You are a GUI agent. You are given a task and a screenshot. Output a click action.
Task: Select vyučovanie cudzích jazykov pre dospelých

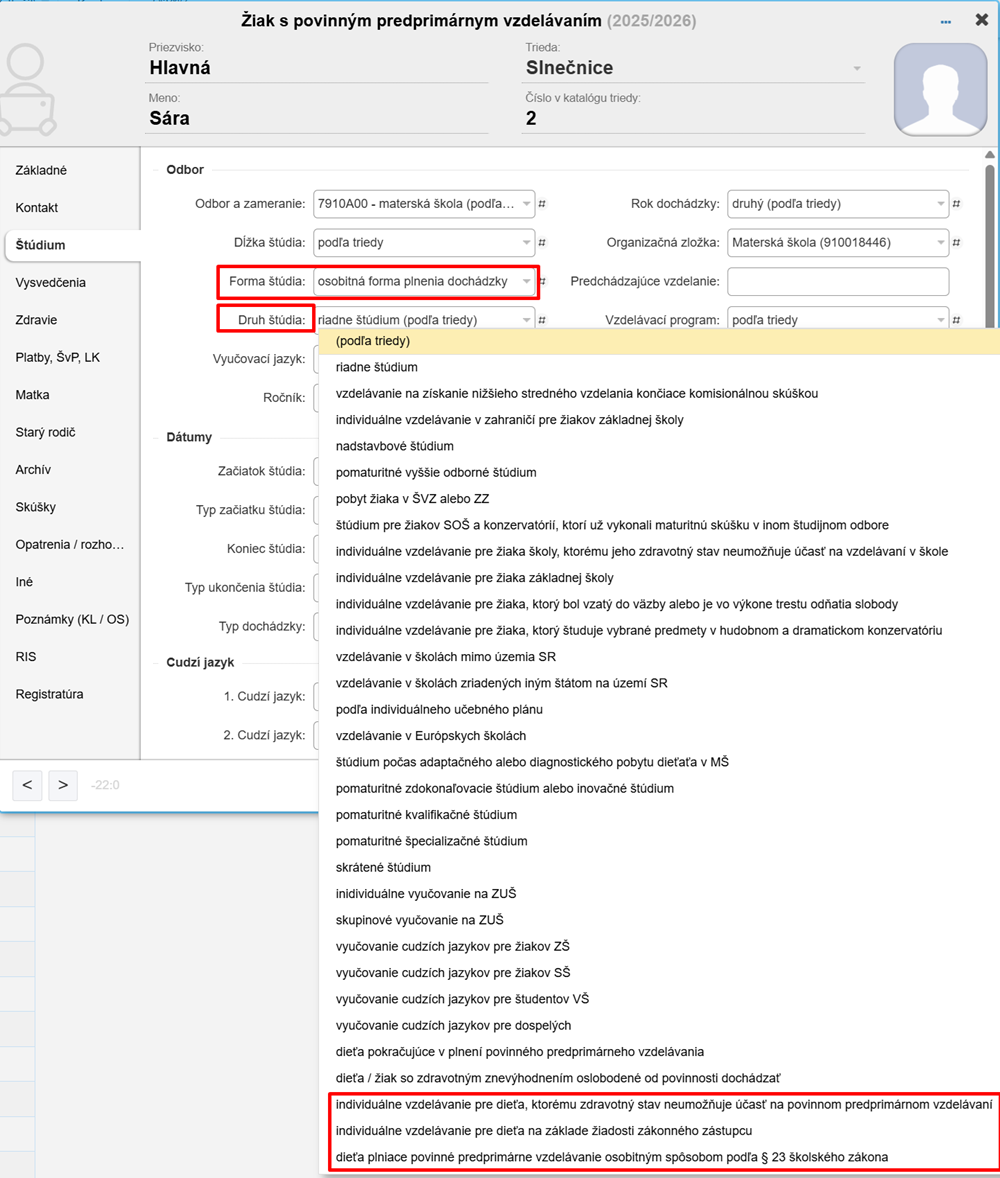(x=659, y=1025)
